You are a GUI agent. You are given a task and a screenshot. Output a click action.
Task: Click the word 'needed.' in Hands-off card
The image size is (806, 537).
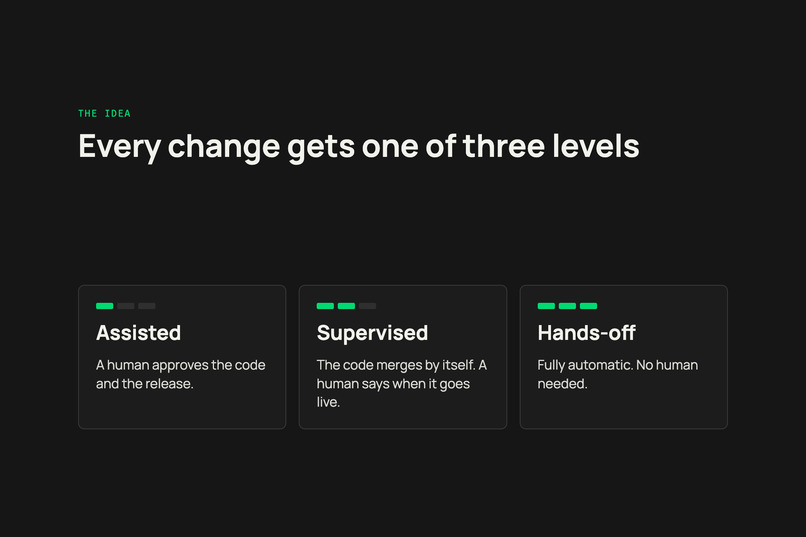tap(562, 384)
